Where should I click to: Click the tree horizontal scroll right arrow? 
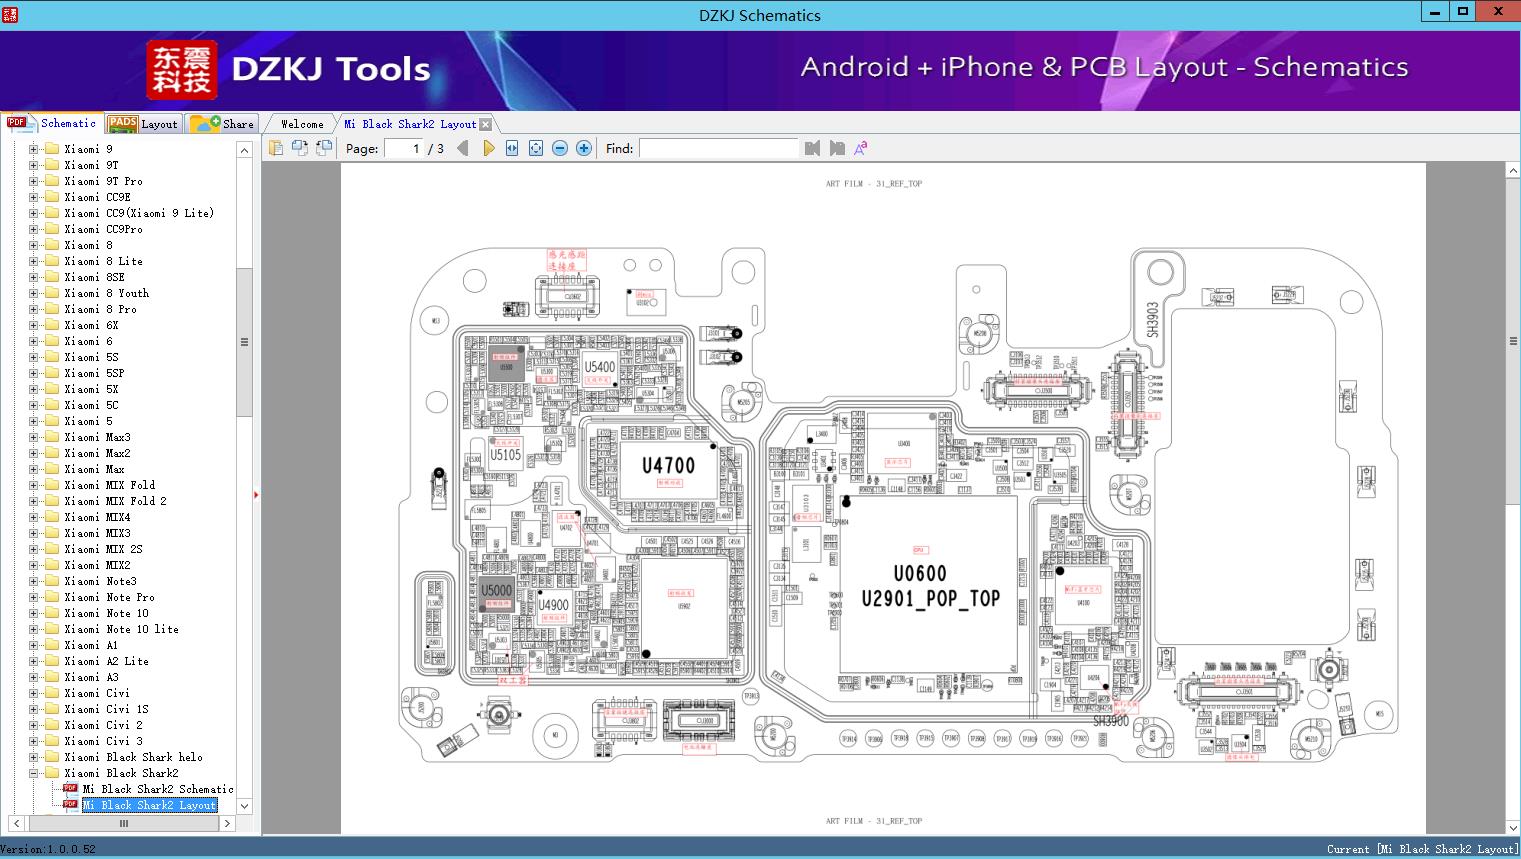(227, 824)
